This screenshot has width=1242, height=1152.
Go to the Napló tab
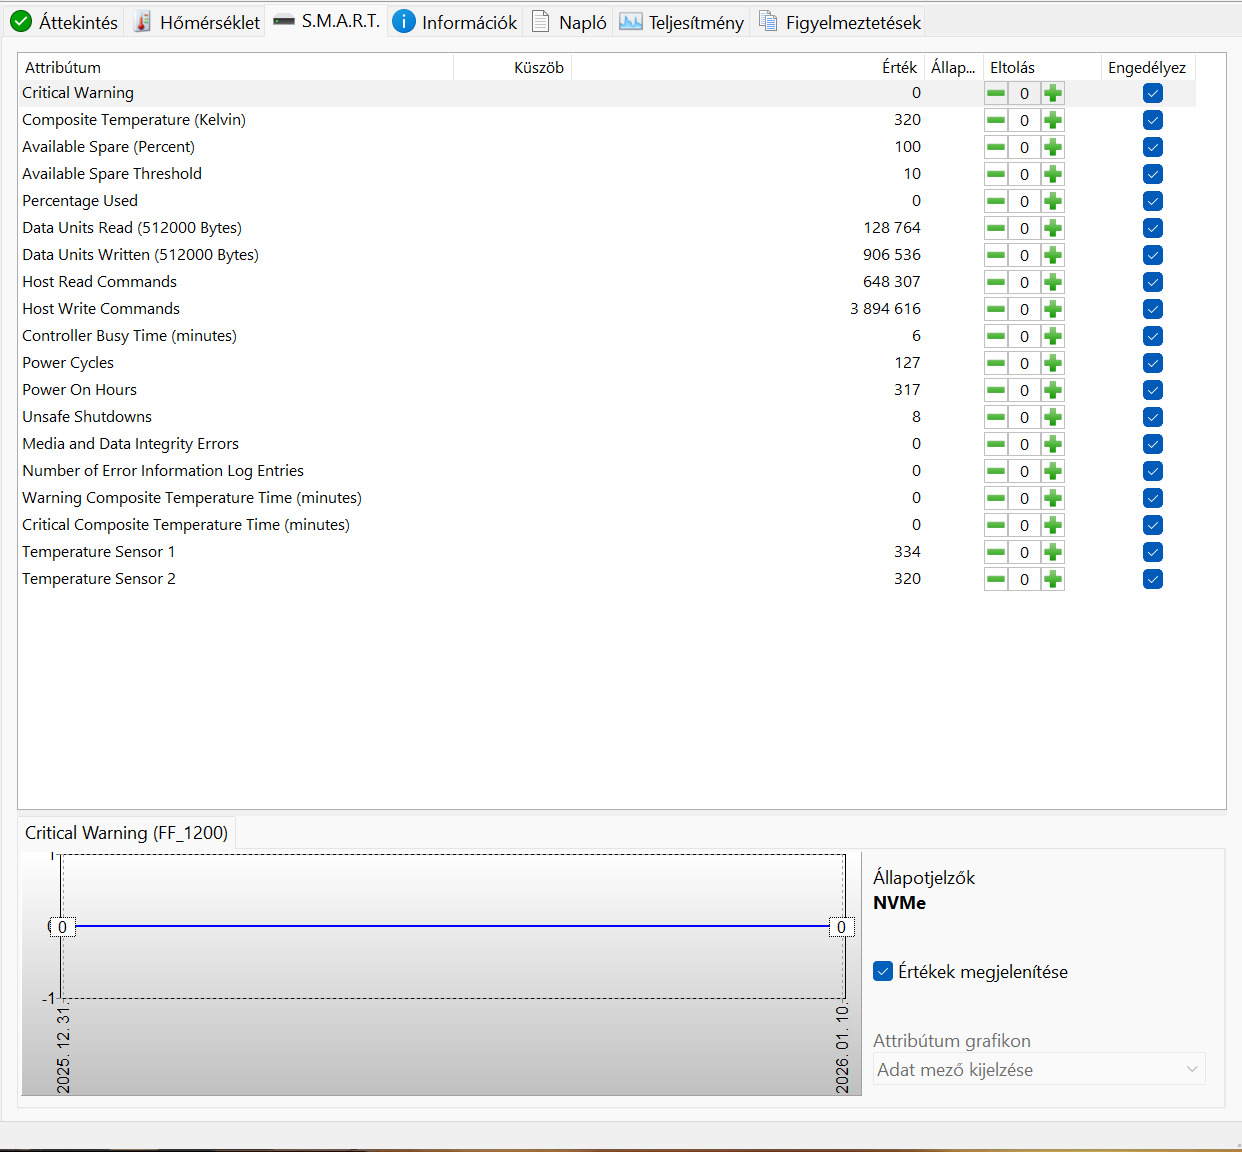pos(569,22)
